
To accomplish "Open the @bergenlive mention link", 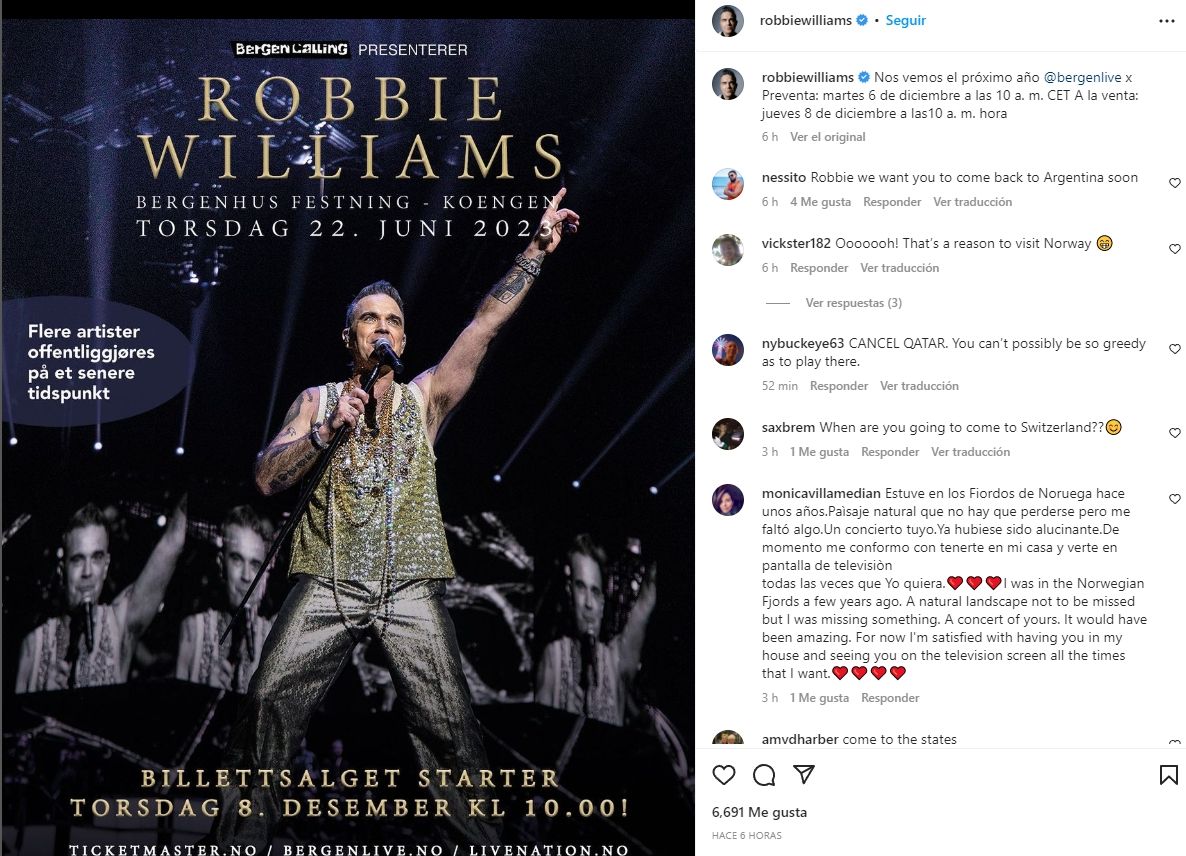I will click(1082, 77).
